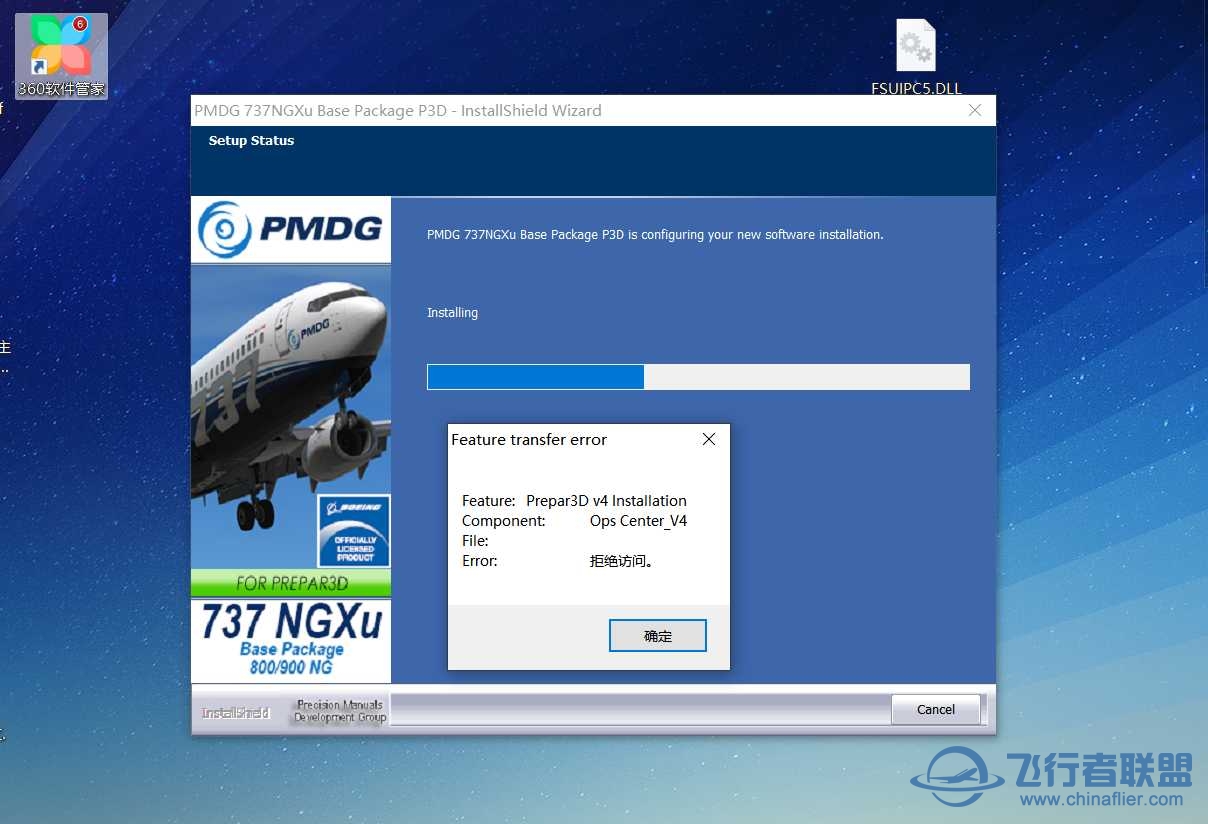Viewport: 1208px width, 824px height.
Task: Click the FOR PREPAR3D green banner
Action: [x=291, y=583]
